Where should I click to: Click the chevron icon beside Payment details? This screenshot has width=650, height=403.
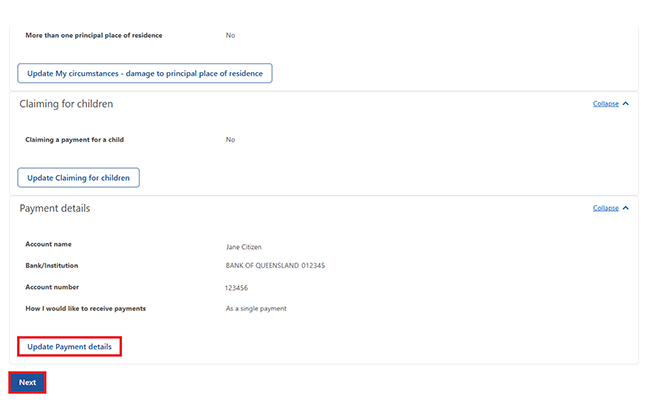tap(626, 208)
